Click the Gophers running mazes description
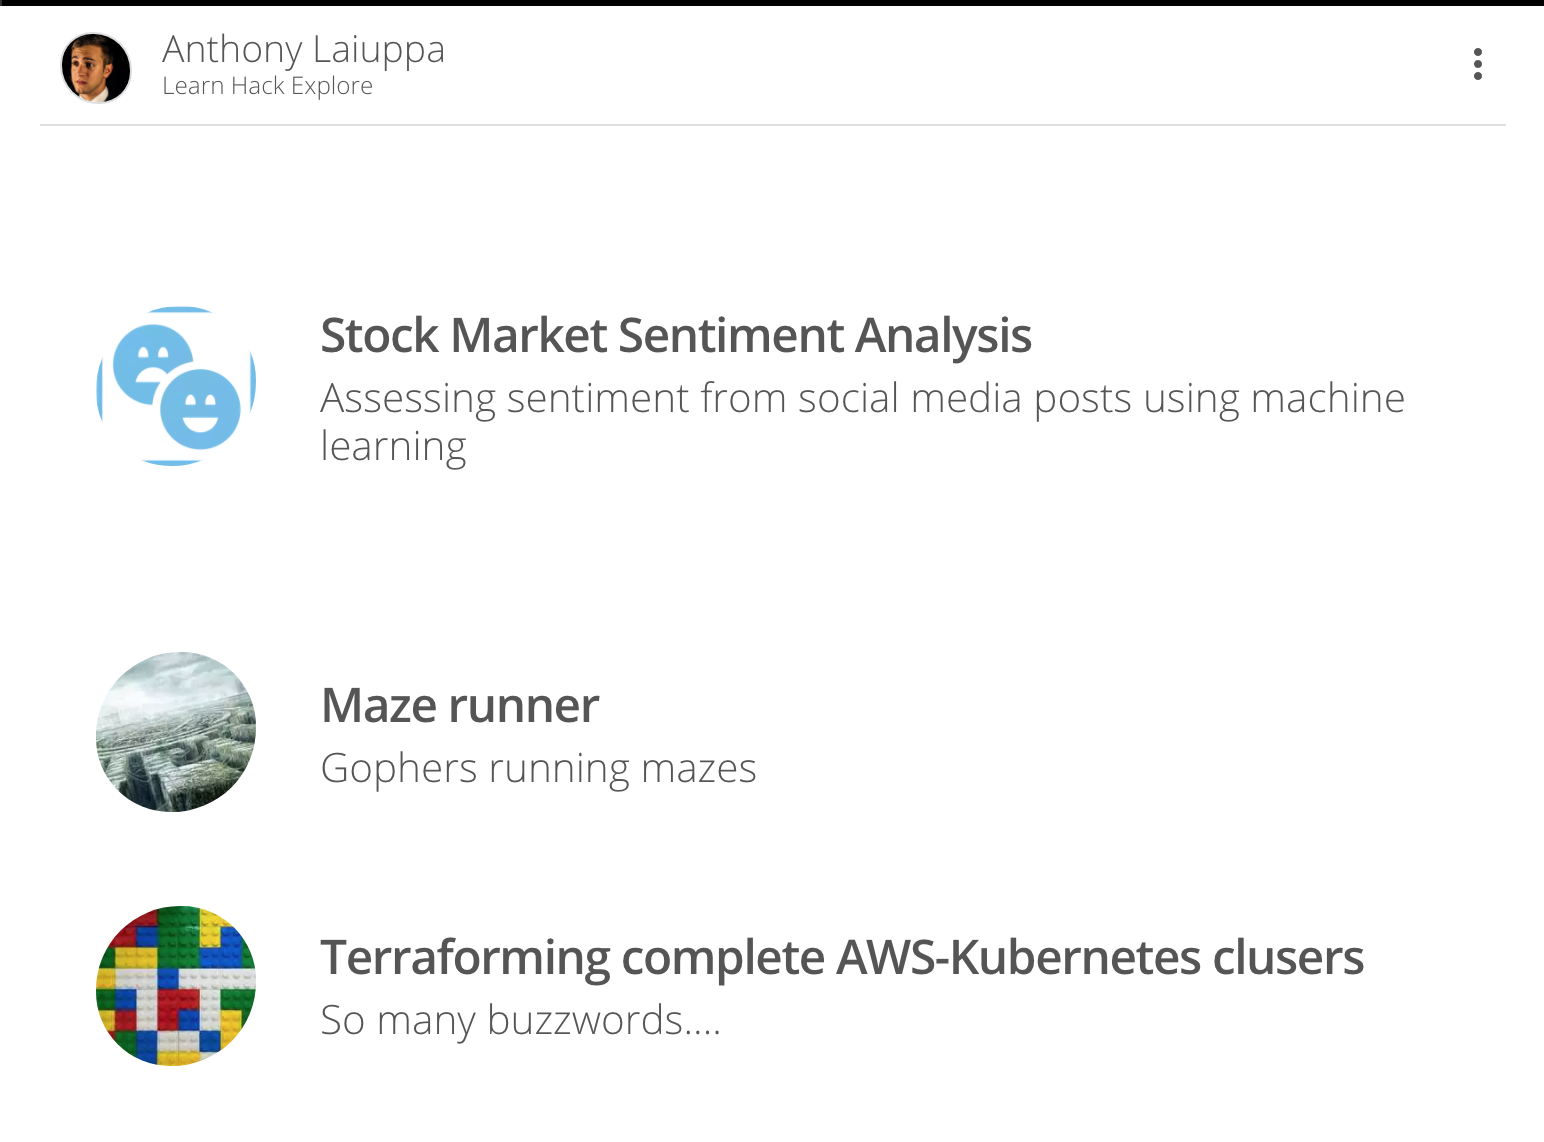The height and width of the screenshot is (1142, 1544). [x=538, y=769]
